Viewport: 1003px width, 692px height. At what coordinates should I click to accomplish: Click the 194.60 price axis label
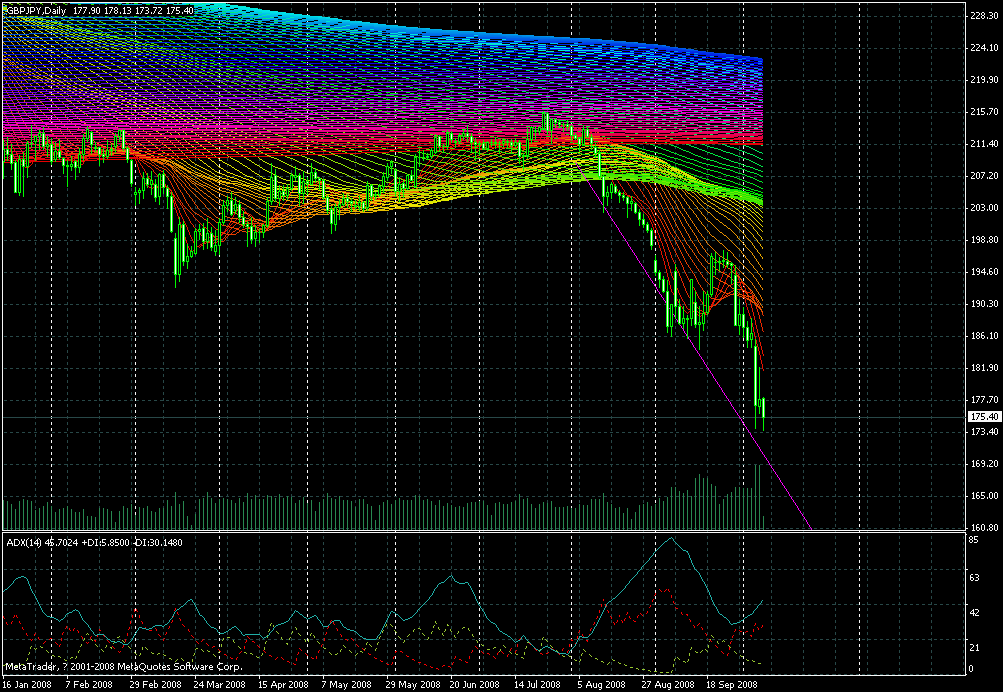pos(984,272)
